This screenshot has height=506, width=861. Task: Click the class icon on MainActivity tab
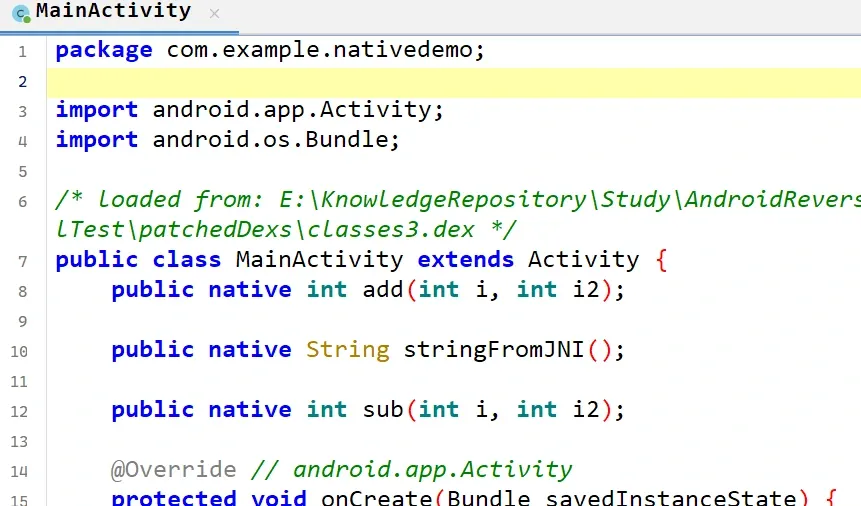(21, 13)
